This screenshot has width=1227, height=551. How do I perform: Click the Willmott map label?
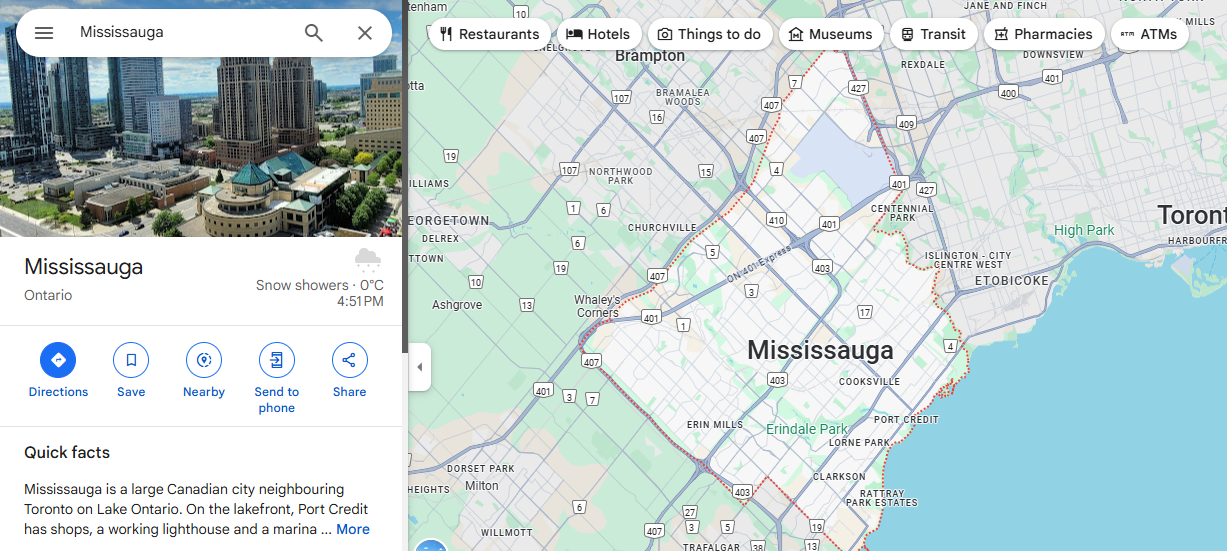(x=506, y=533)
